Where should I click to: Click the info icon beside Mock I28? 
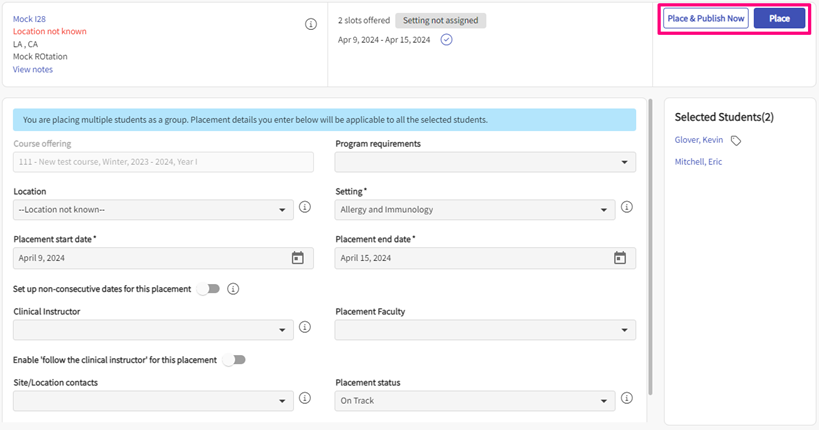[x=311, y=25]
